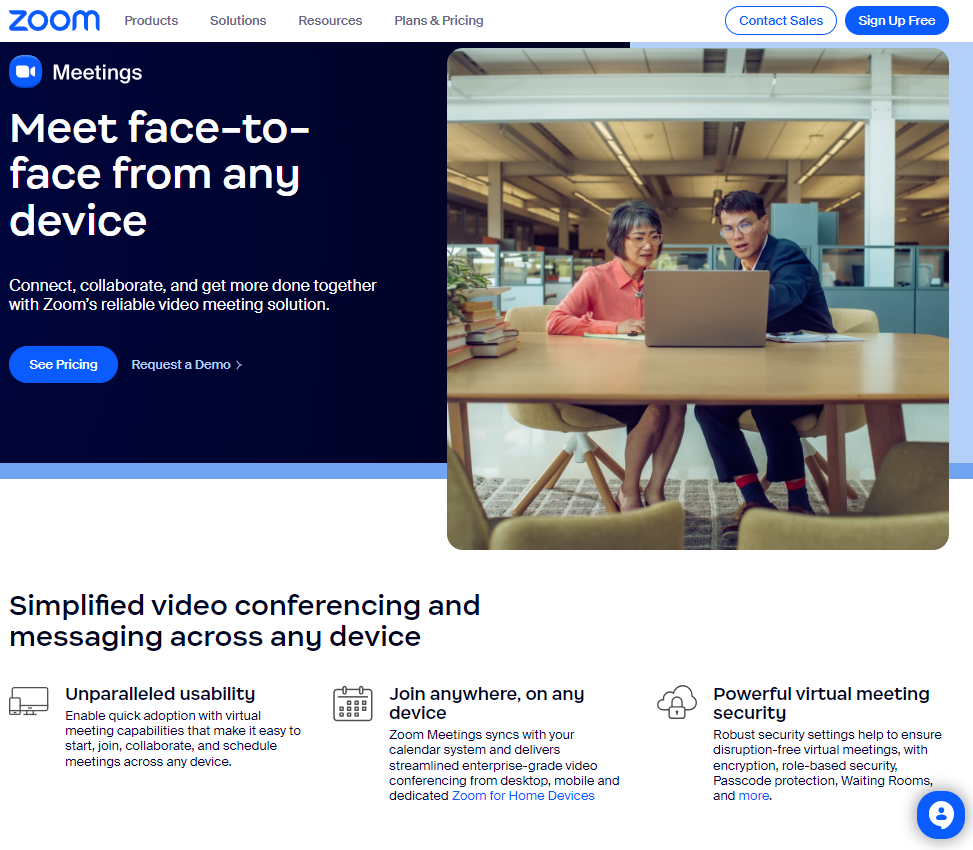Click the hero photo of people collaborating
Screen dimensions: 973x850
click(697, 298)
